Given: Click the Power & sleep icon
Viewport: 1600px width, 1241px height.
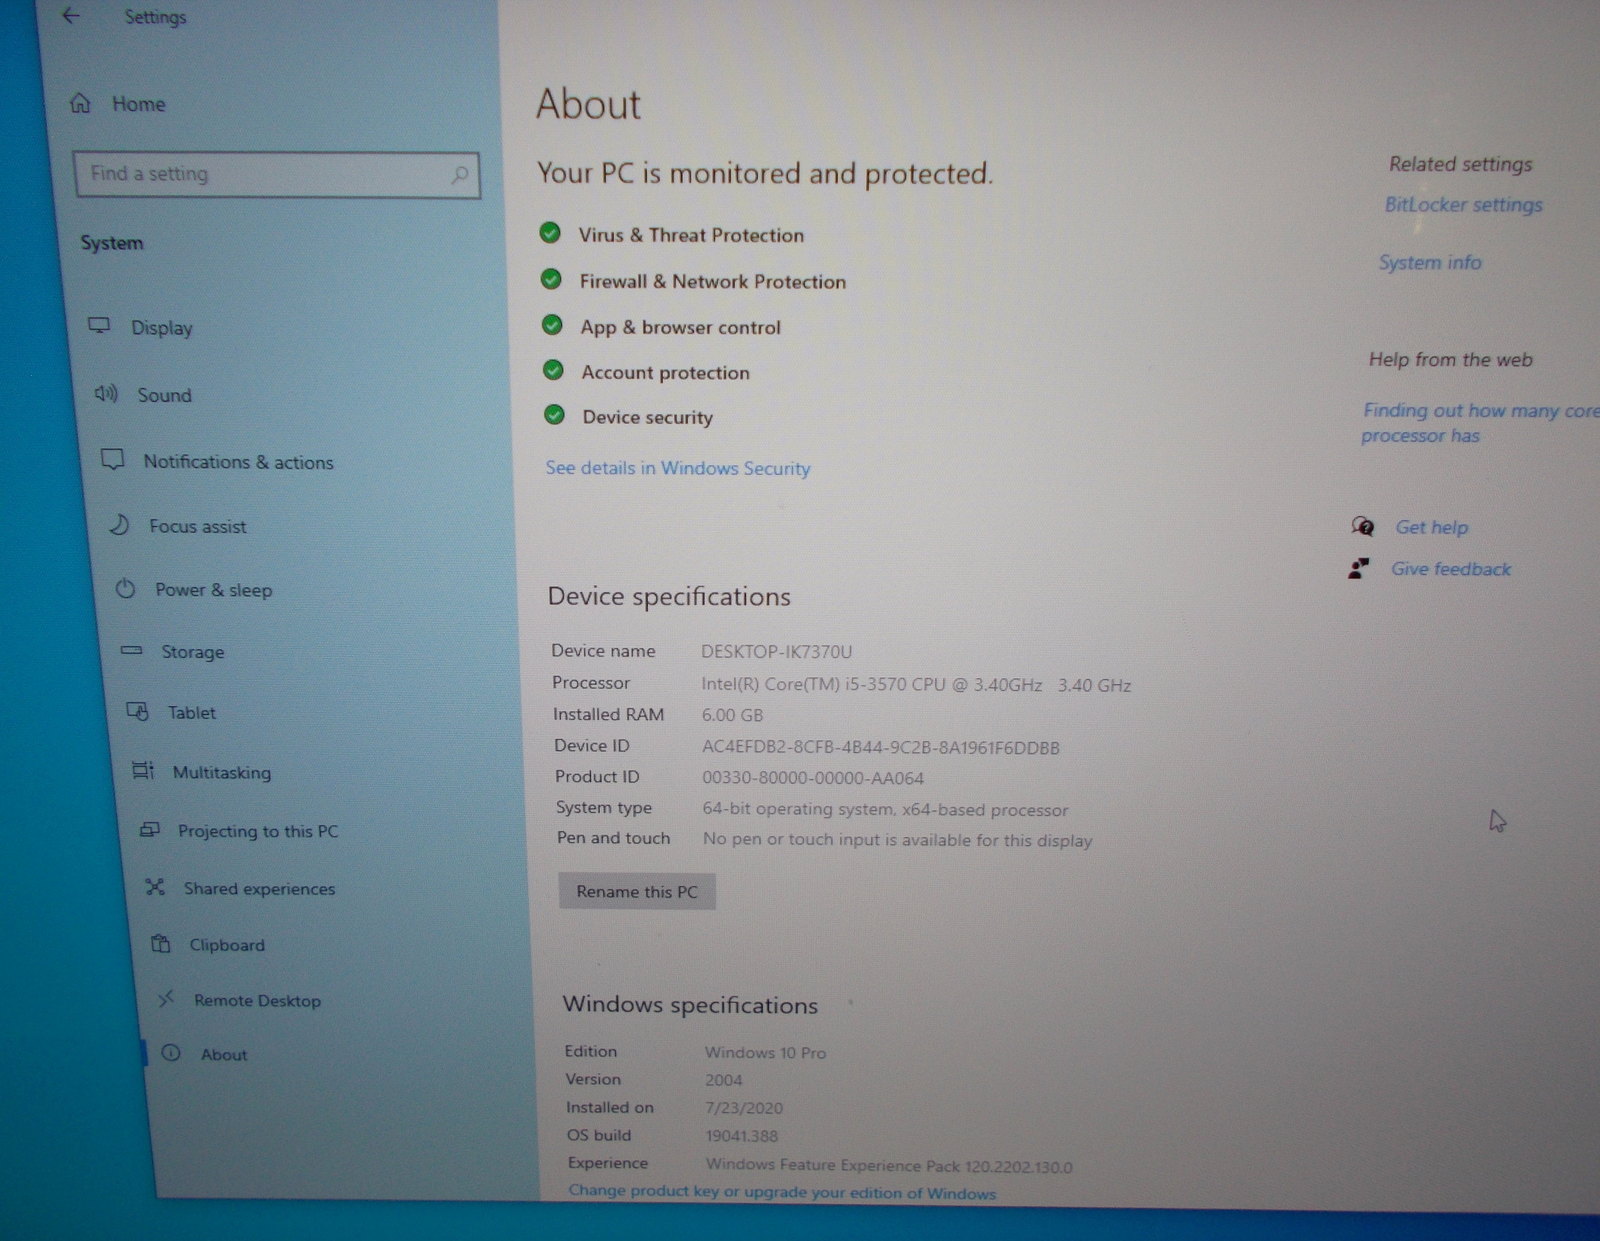Looking at the screenshot, I should tap(125, 589).
